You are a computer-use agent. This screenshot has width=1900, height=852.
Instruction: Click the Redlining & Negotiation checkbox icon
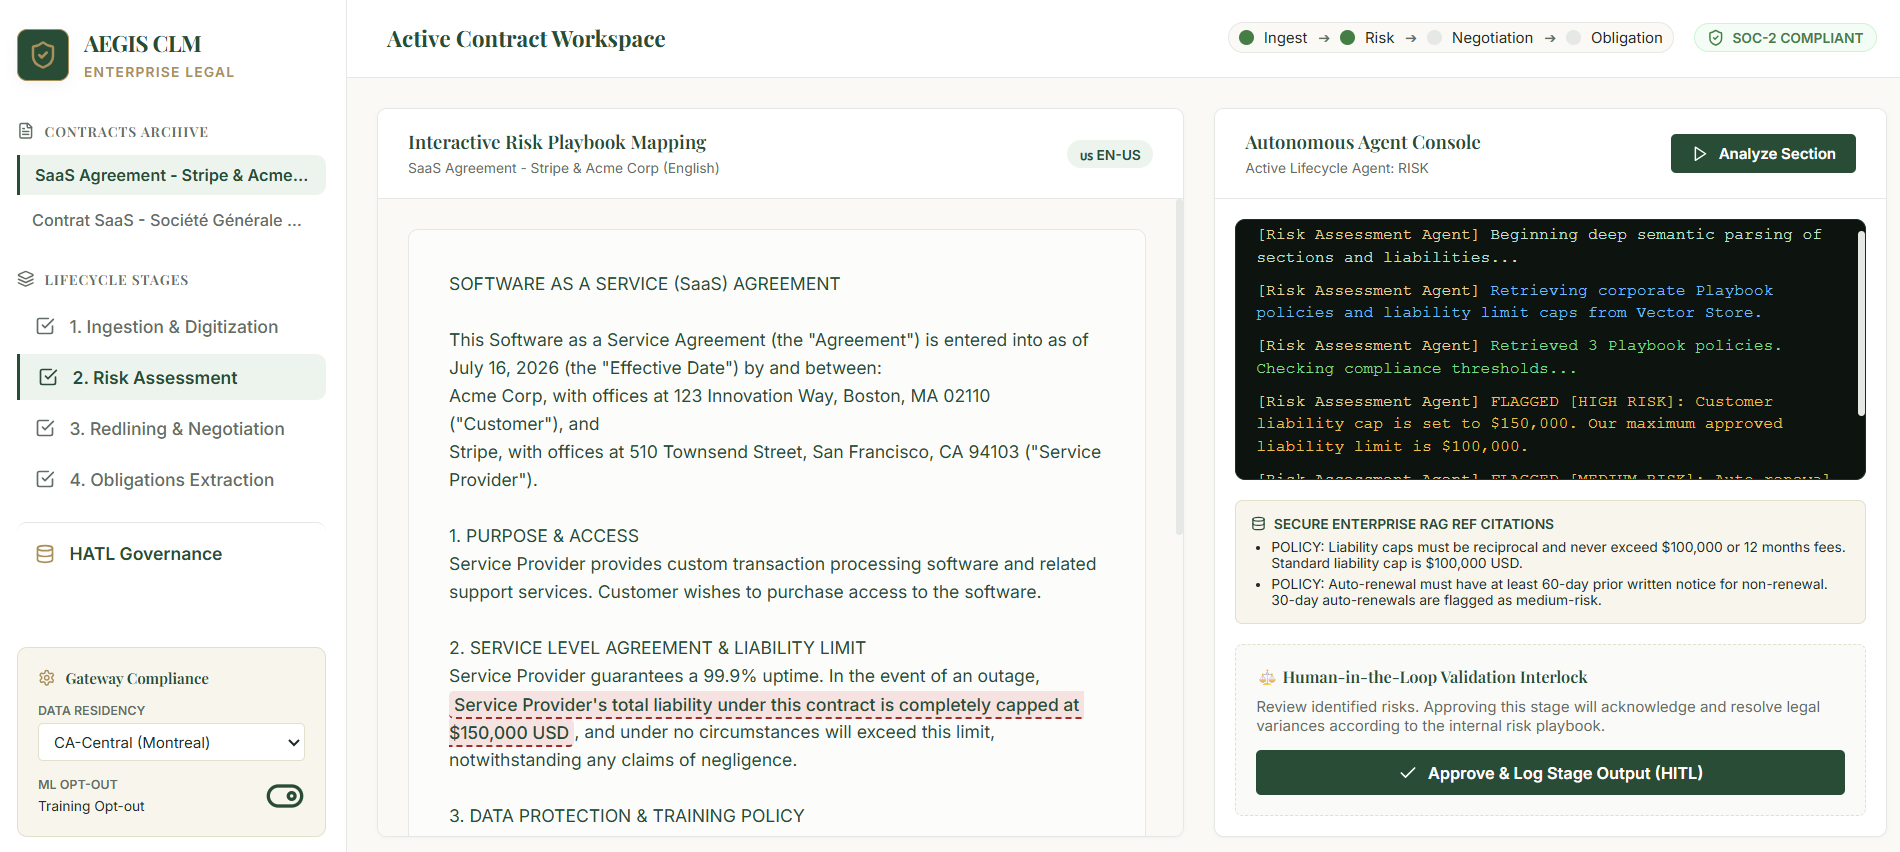[x=45, y=428]
